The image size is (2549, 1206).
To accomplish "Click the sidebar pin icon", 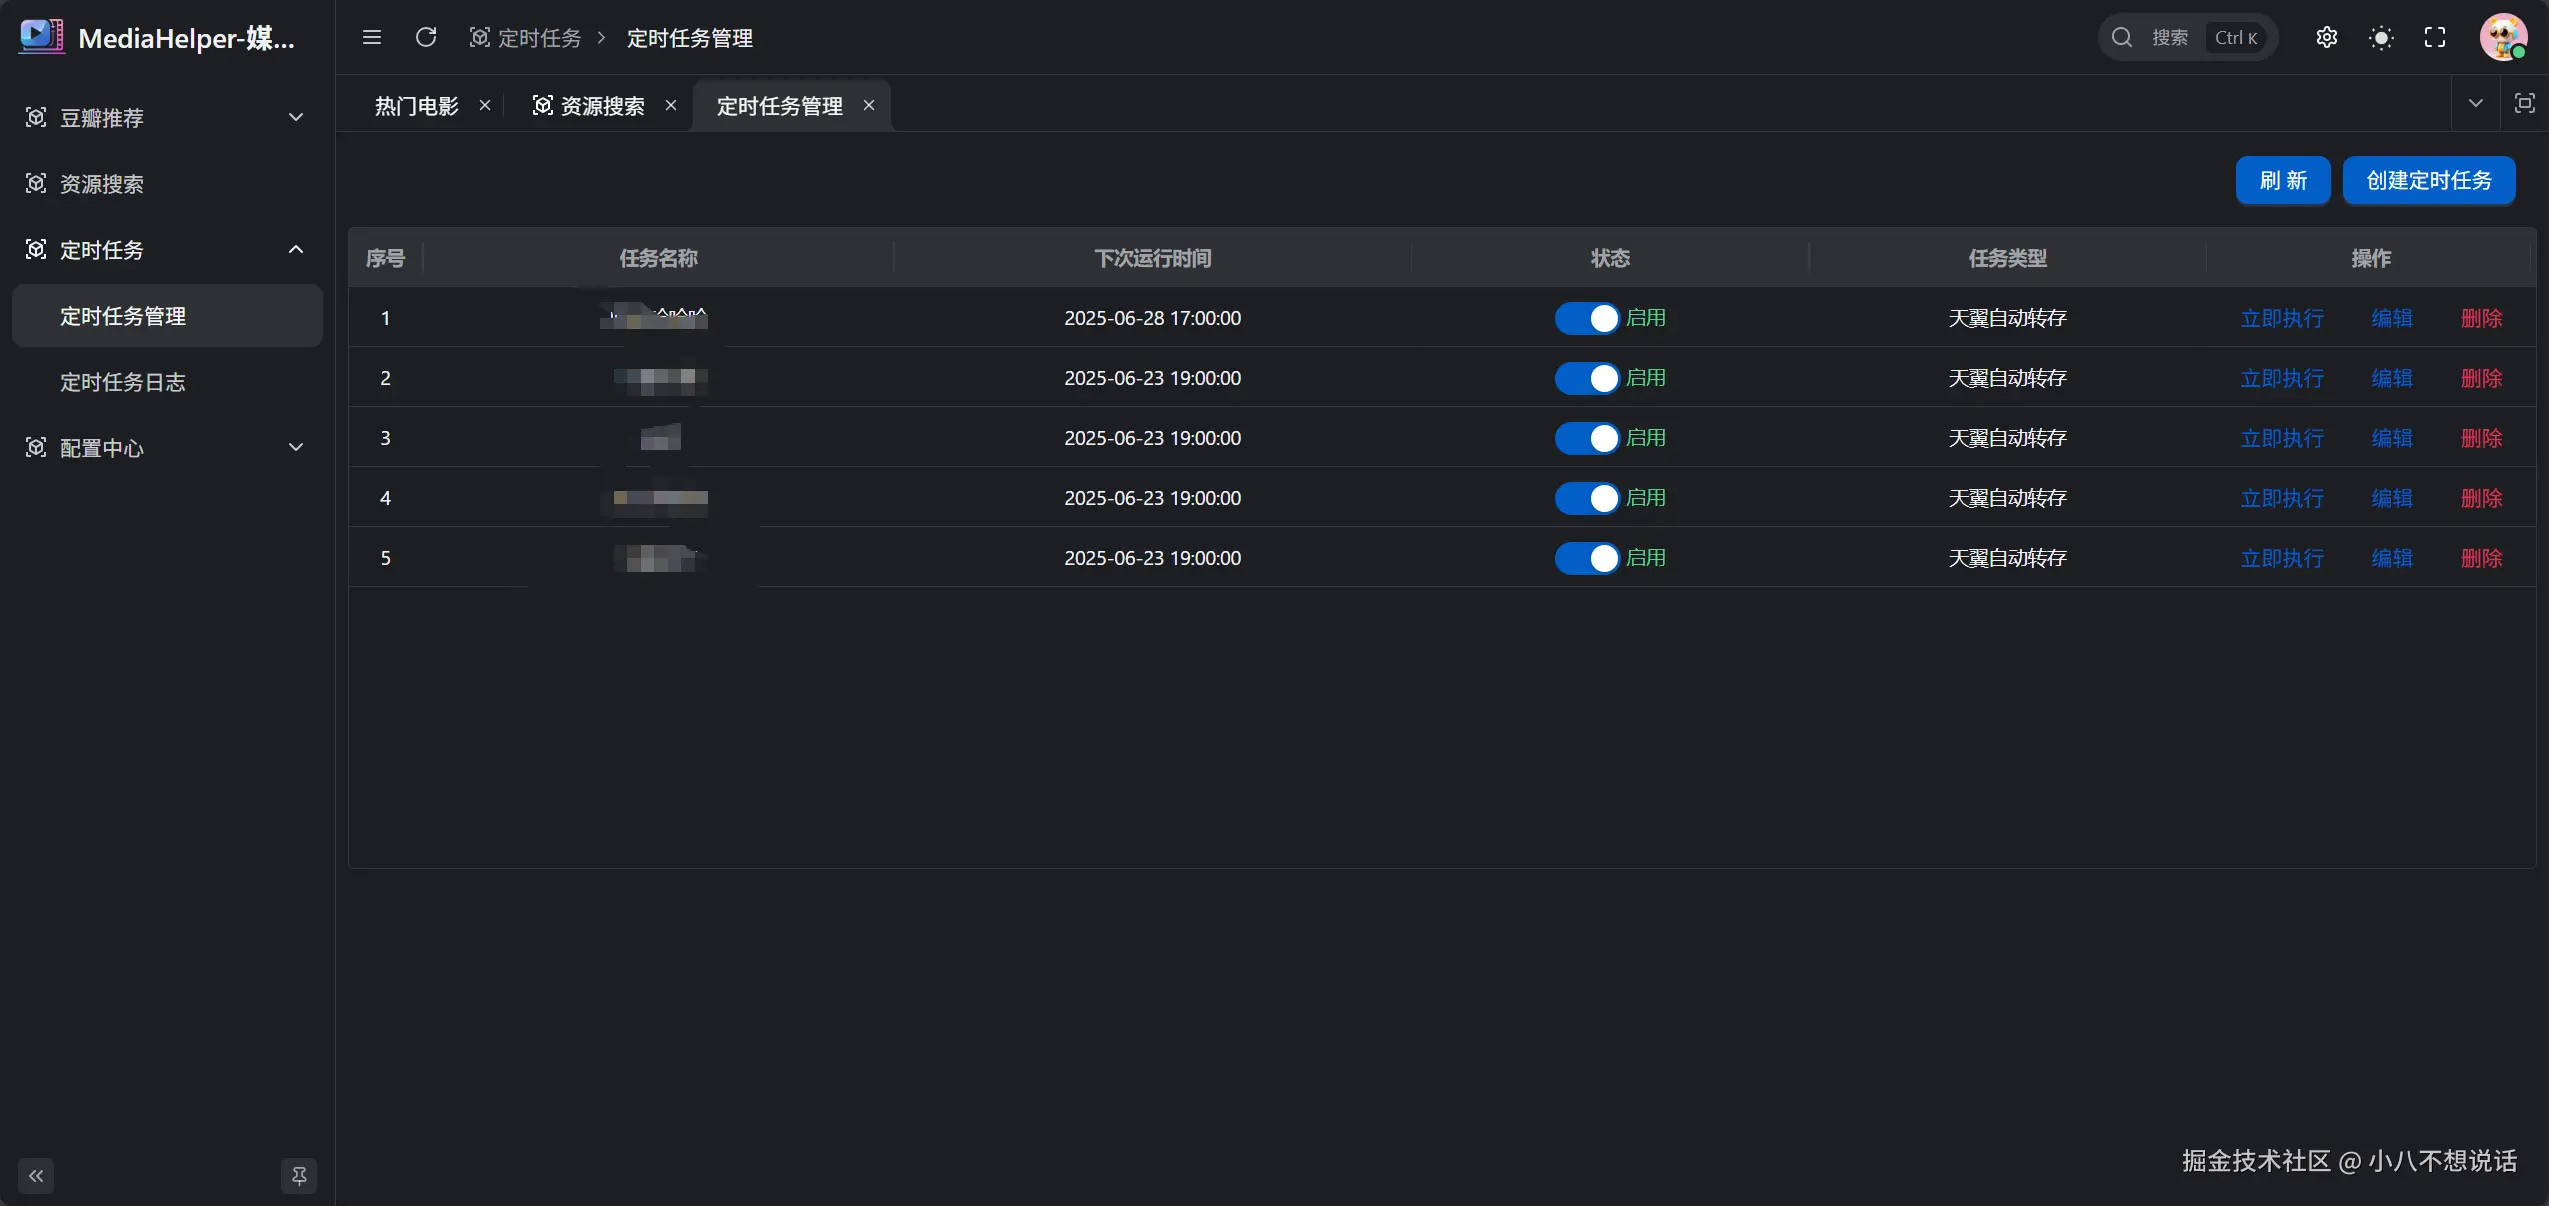I will 299,1176.
